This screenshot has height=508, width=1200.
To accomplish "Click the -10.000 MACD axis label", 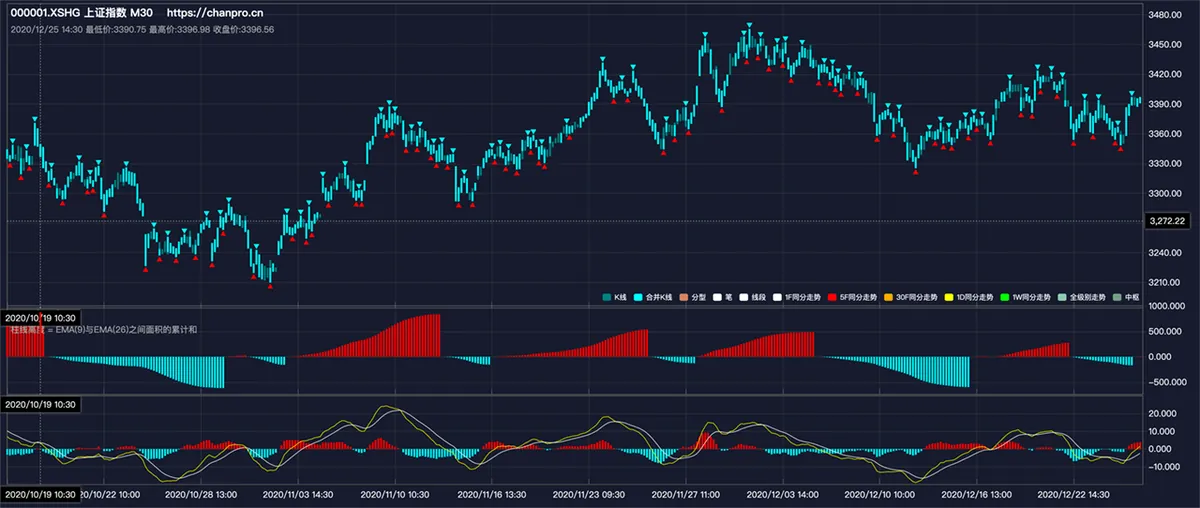I will (1166, 467).
